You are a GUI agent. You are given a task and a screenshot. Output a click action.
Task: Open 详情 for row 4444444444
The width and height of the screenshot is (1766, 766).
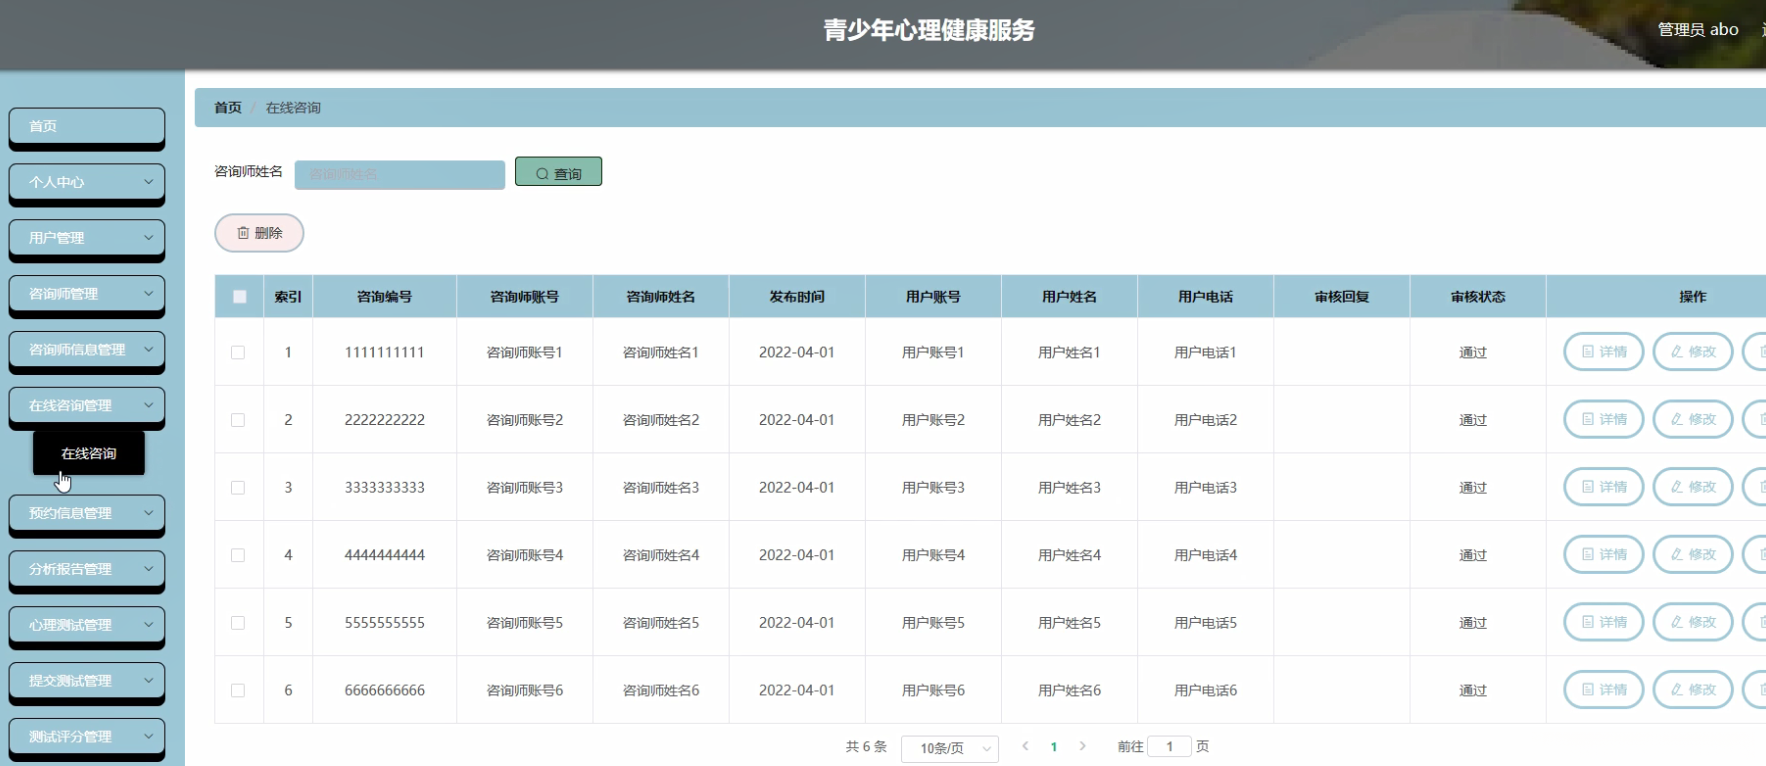click(1604, 555)
